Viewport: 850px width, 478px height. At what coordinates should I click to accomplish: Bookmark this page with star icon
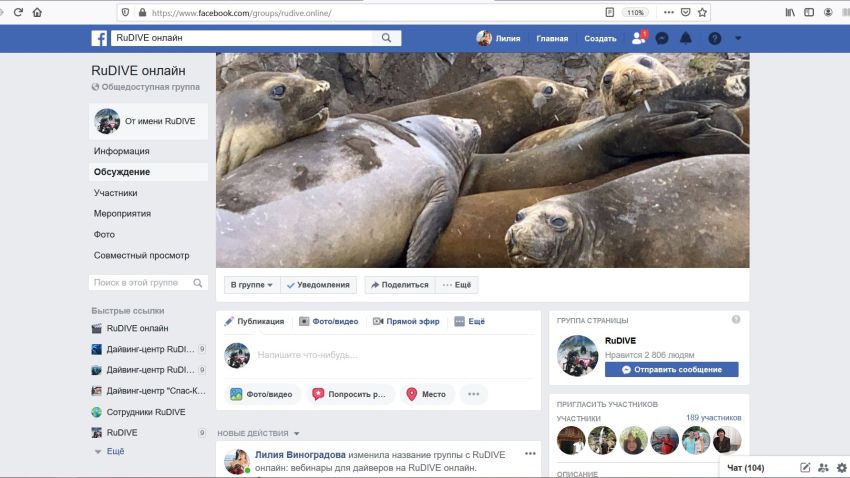[703, 12]
